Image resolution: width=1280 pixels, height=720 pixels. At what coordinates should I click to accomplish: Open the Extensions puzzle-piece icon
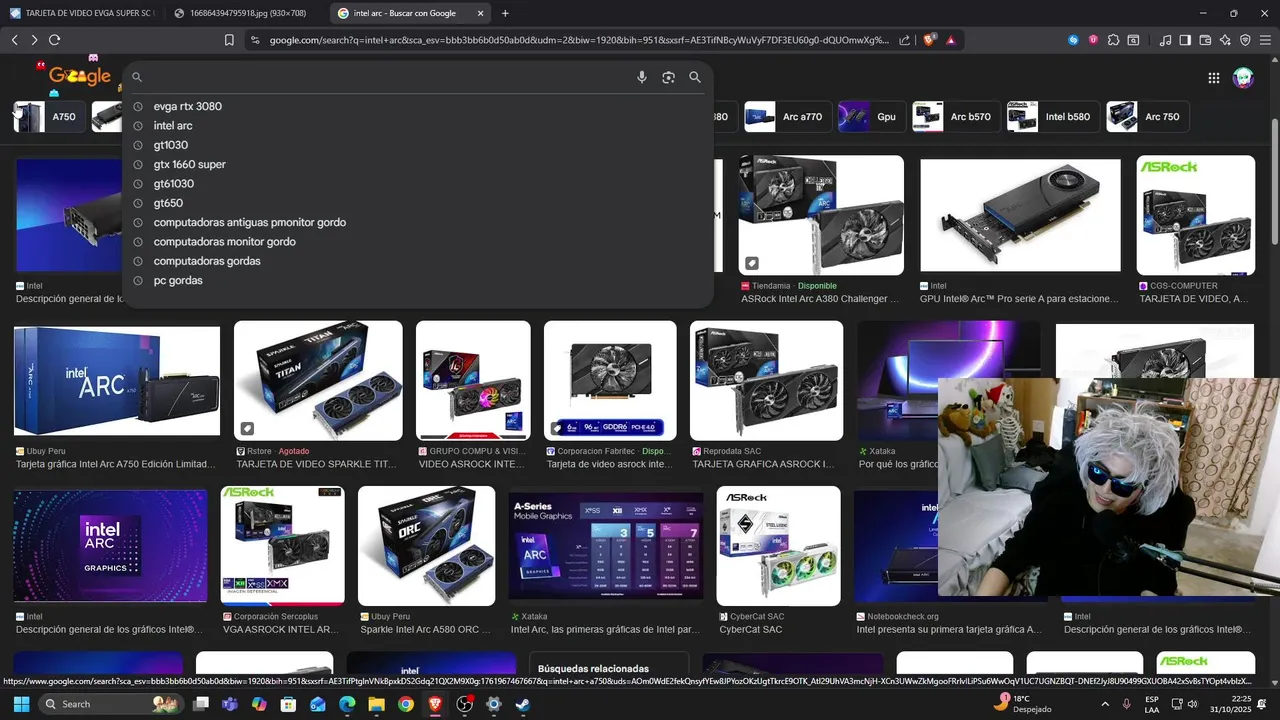pyautogui.click(x=1113, y=40)
